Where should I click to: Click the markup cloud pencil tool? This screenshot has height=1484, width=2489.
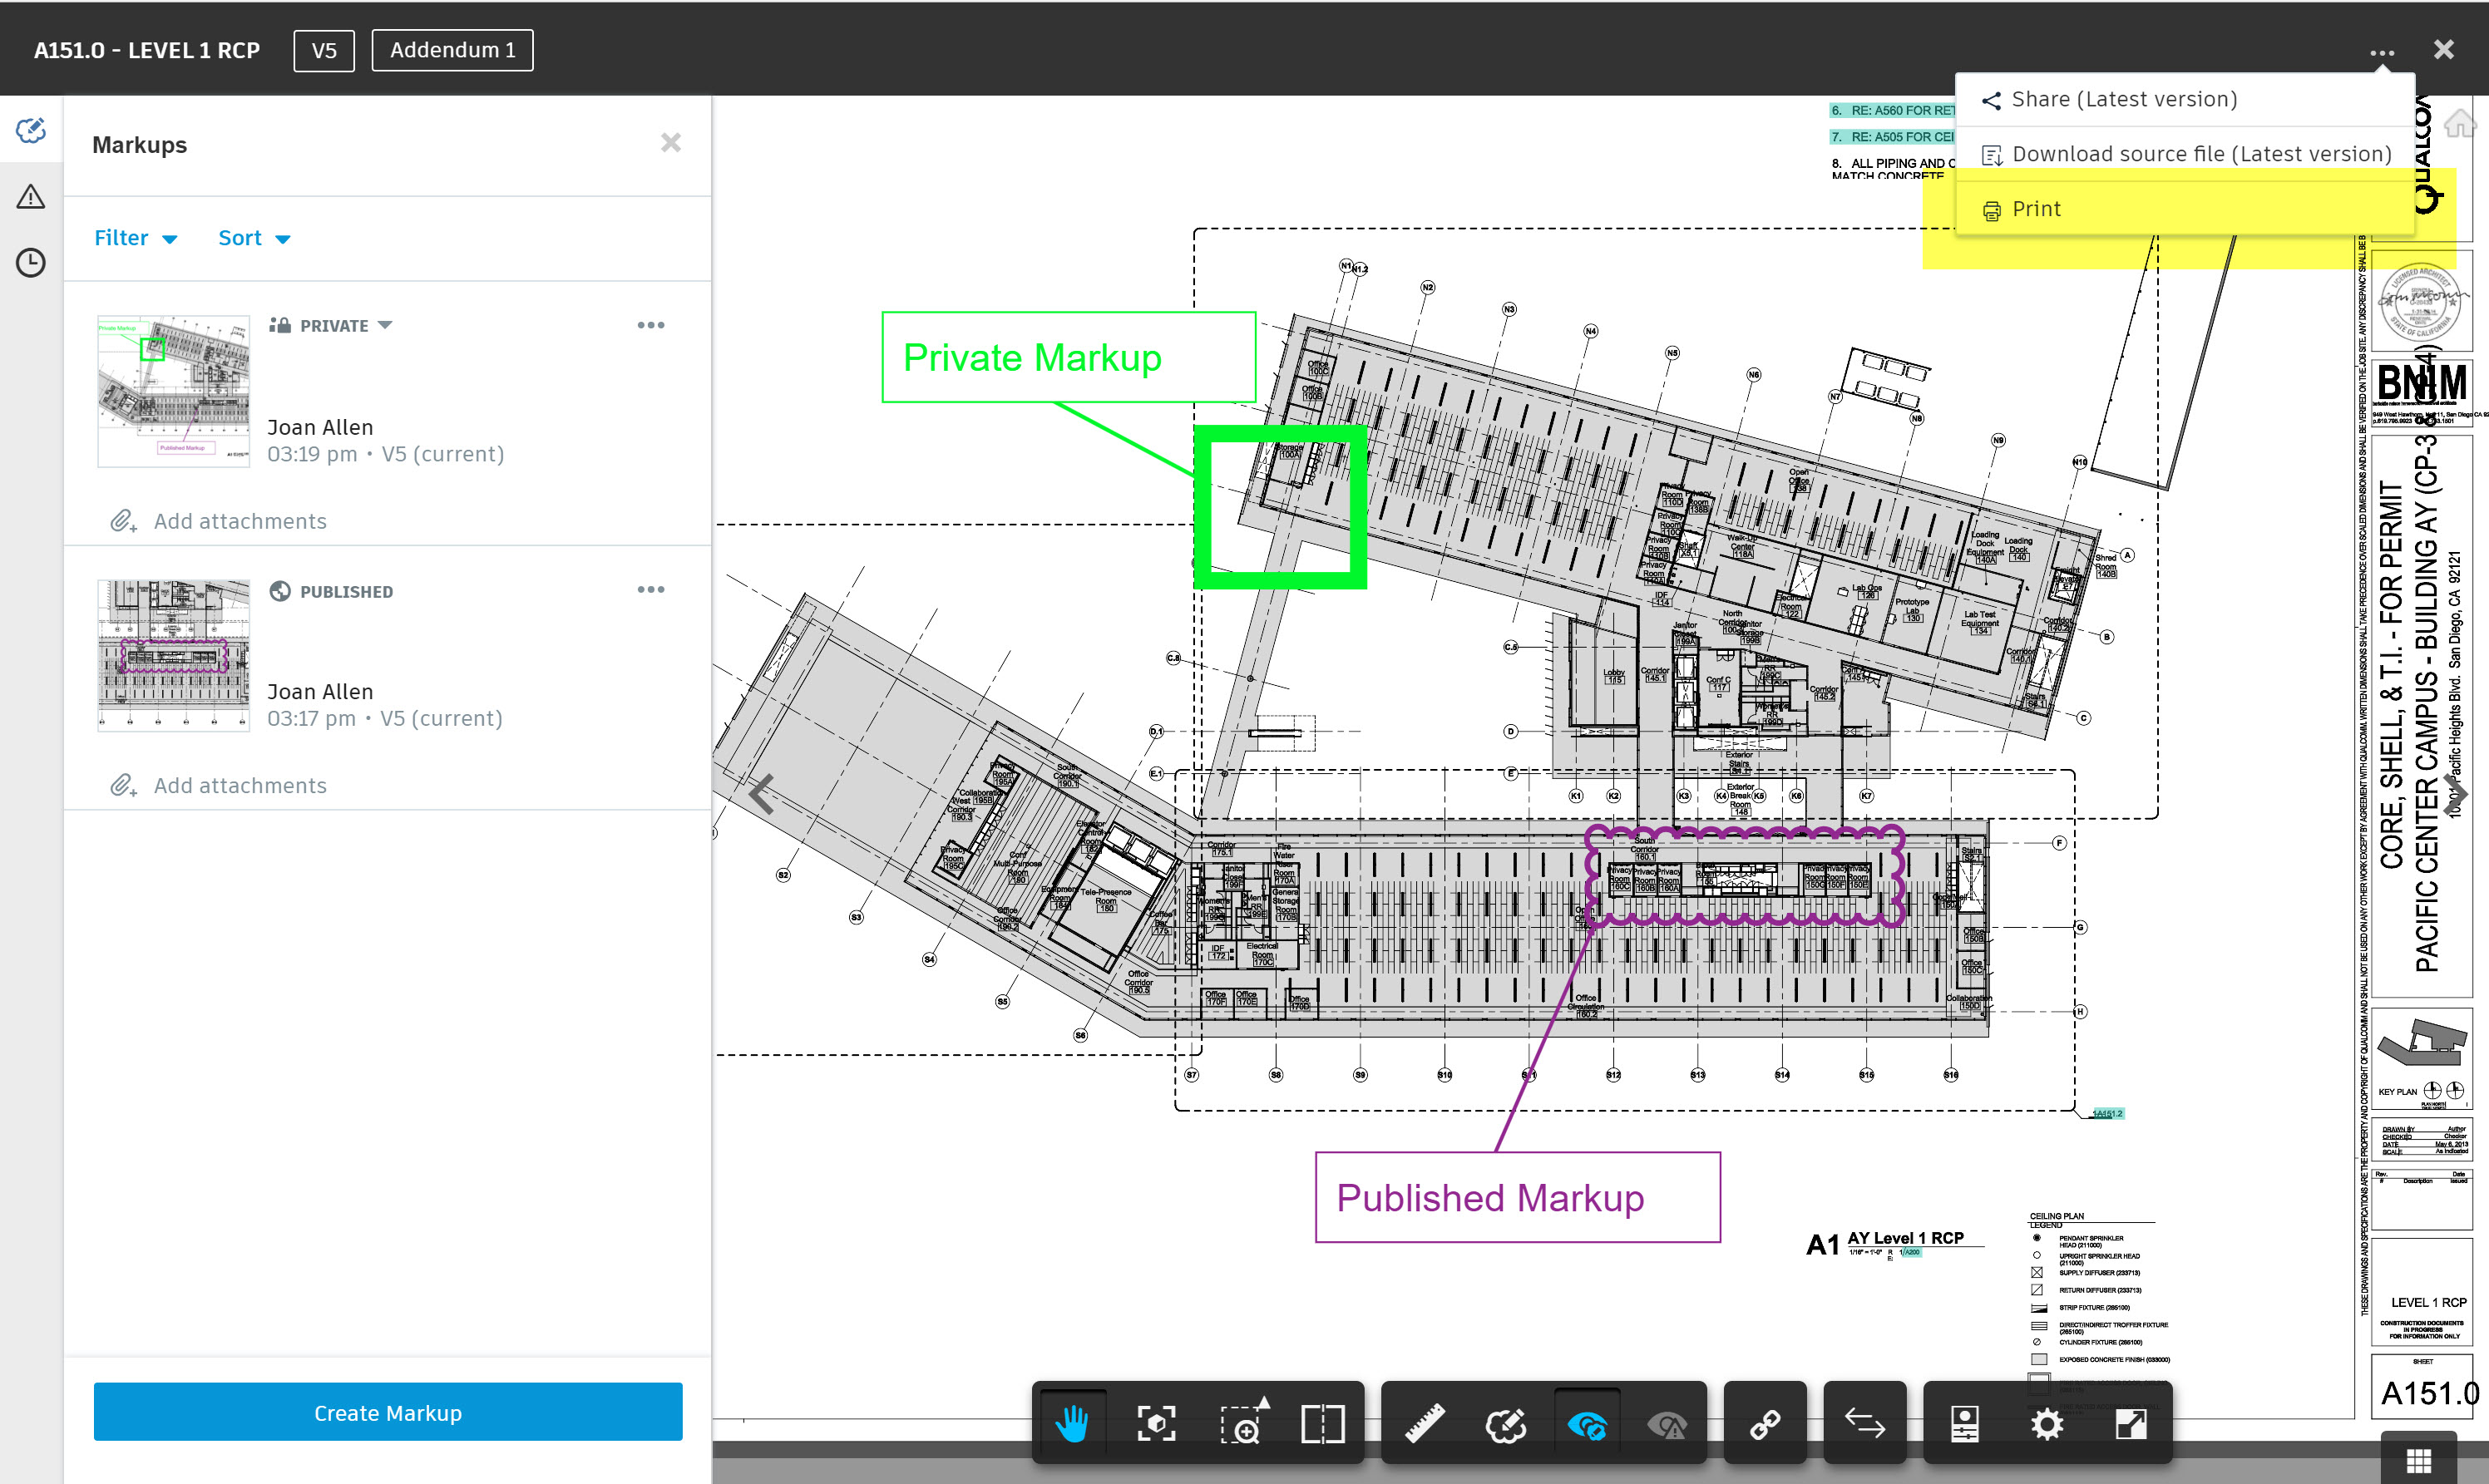(1505, 1423)
